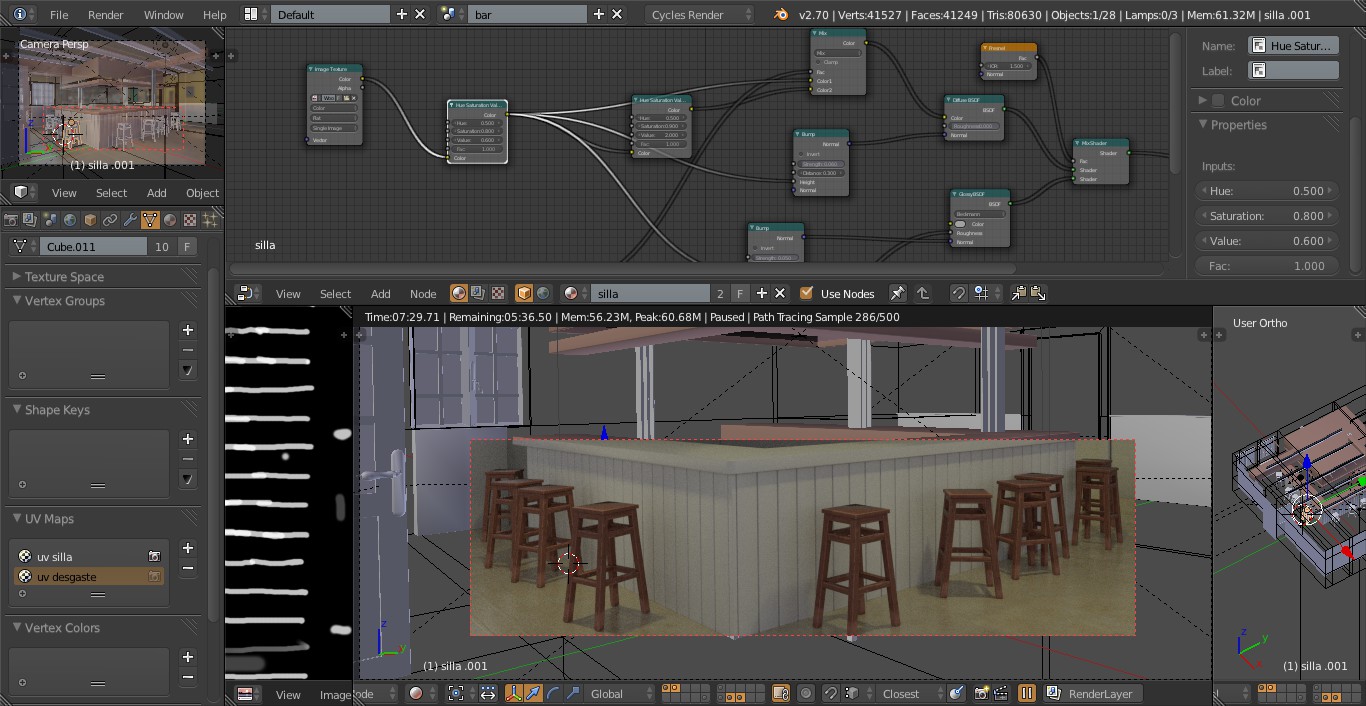Open the File menu
1366x706 pixels.
coord(59,15)
